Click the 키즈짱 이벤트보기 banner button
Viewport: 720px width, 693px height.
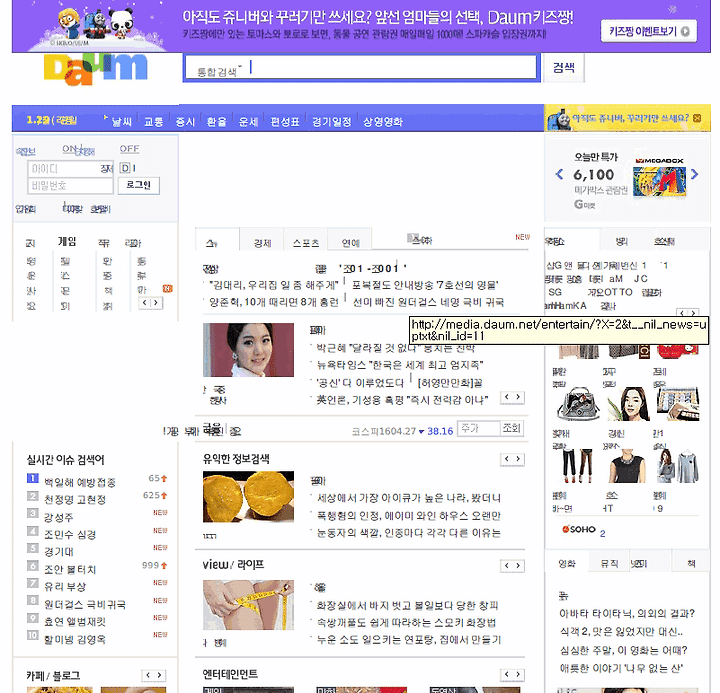point(648,31)
